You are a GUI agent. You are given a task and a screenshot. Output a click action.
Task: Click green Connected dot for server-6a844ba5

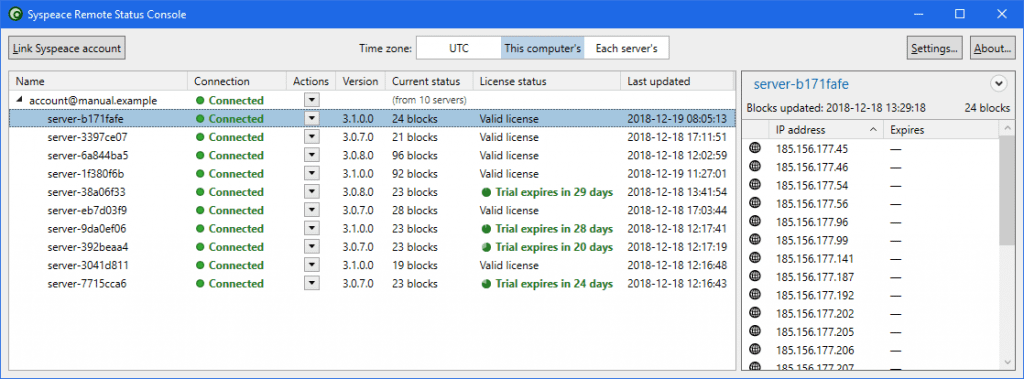pyautogui.click(x=200, y=156)
